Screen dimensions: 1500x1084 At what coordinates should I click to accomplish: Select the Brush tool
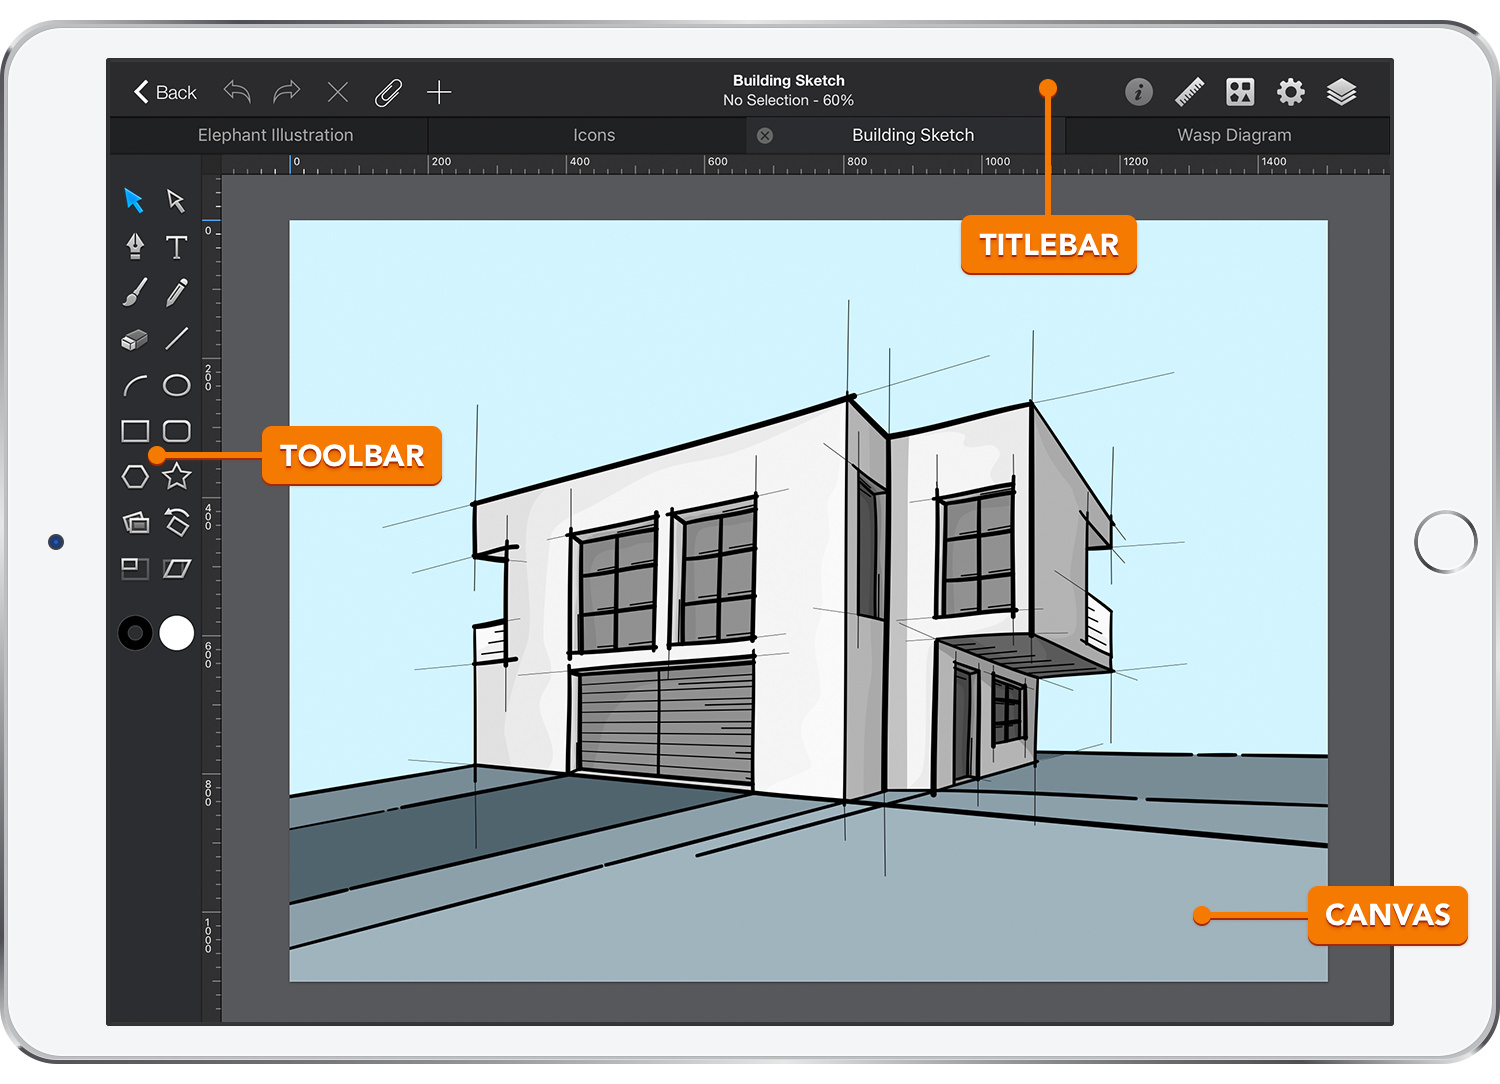[135, 292]
